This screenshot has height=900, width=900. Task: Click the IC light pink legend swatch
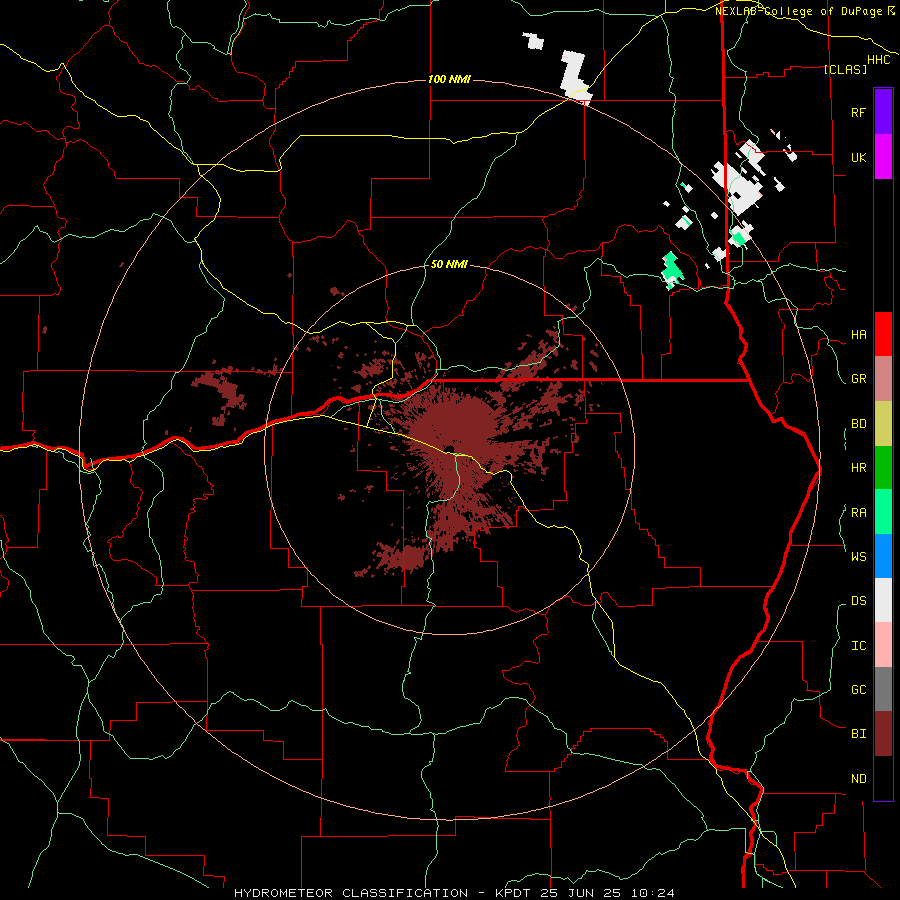click(x=883, y=645)
